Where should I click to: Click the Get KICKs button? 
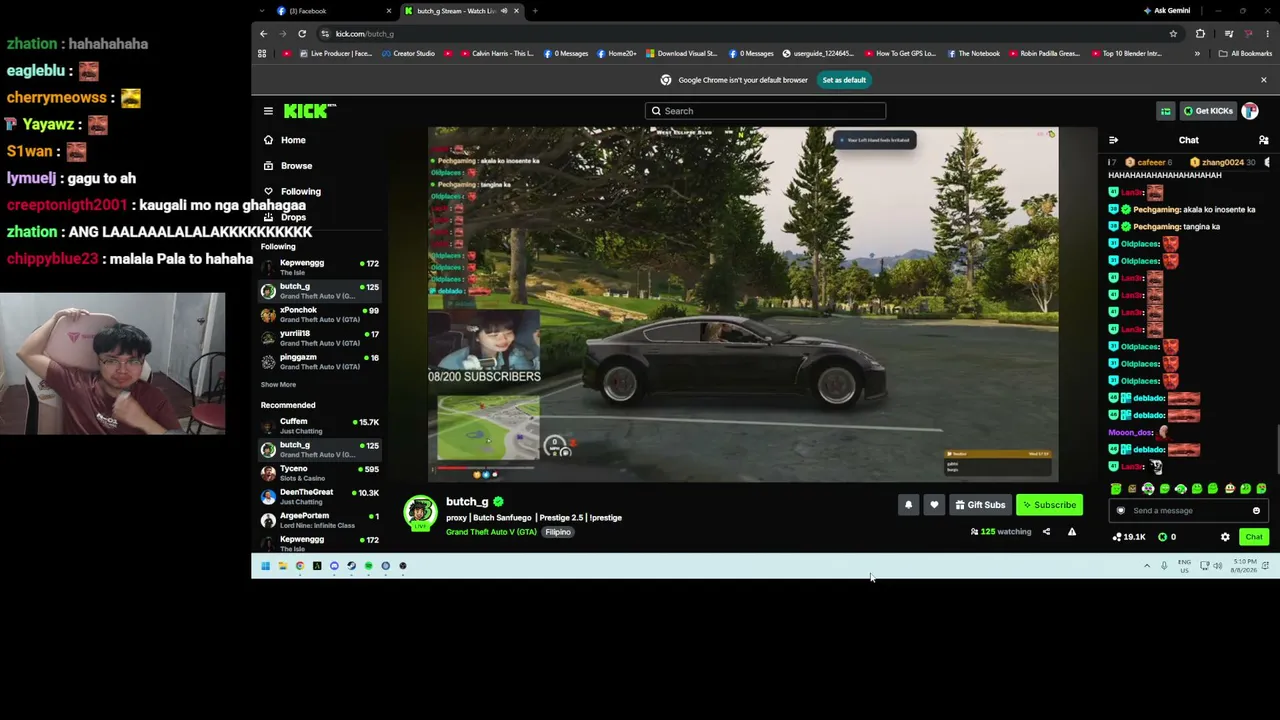[1208, 111]
